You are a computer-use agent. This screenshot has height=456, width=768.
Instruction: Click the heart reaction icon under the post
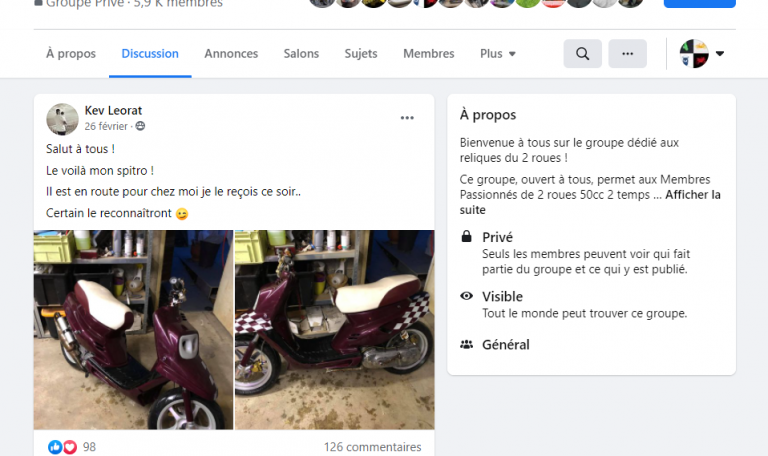coord(70,447)
